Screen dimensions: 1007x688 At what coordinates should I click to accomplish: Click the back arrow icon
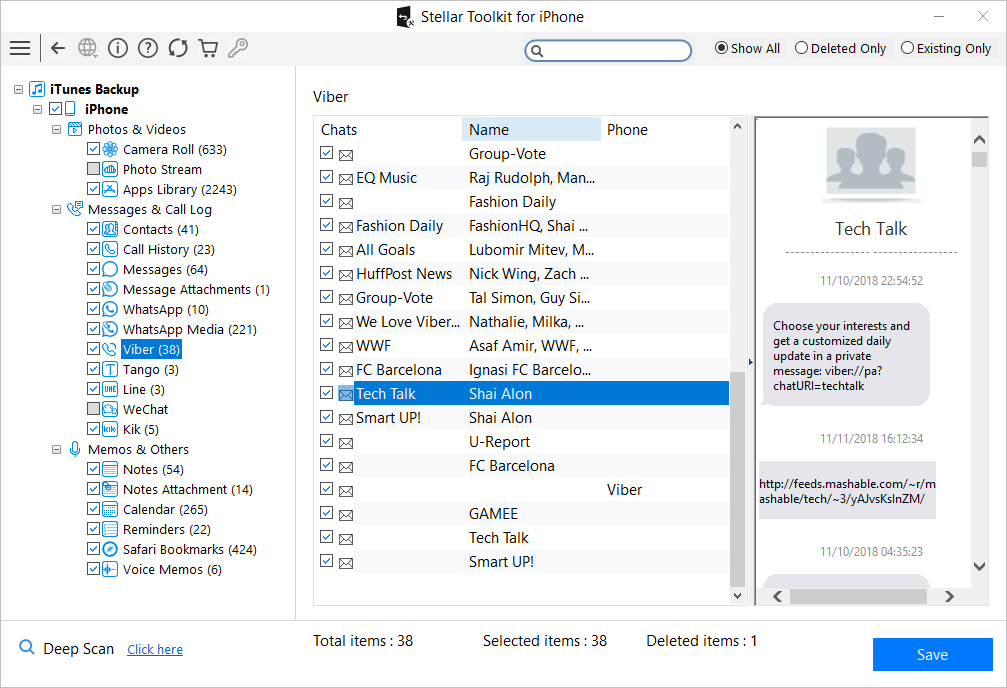58,48
